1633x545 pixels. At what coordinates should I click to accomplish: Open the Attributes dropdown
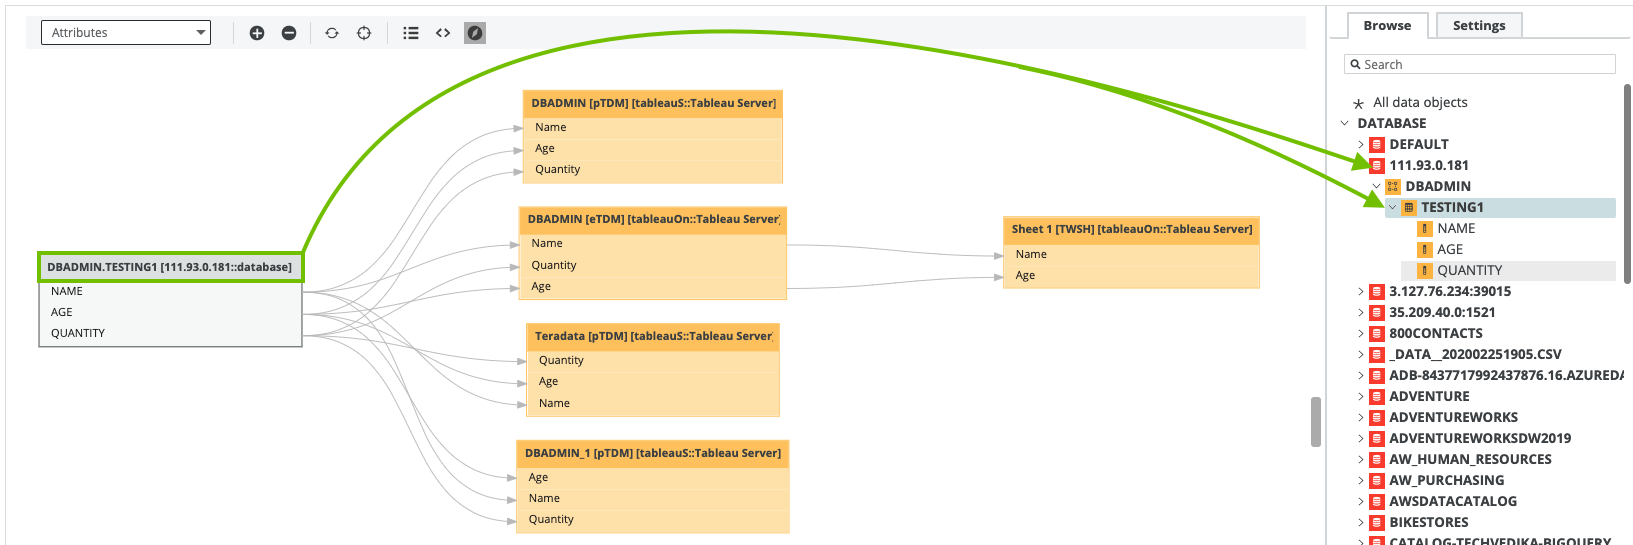[x=125, y=33]
